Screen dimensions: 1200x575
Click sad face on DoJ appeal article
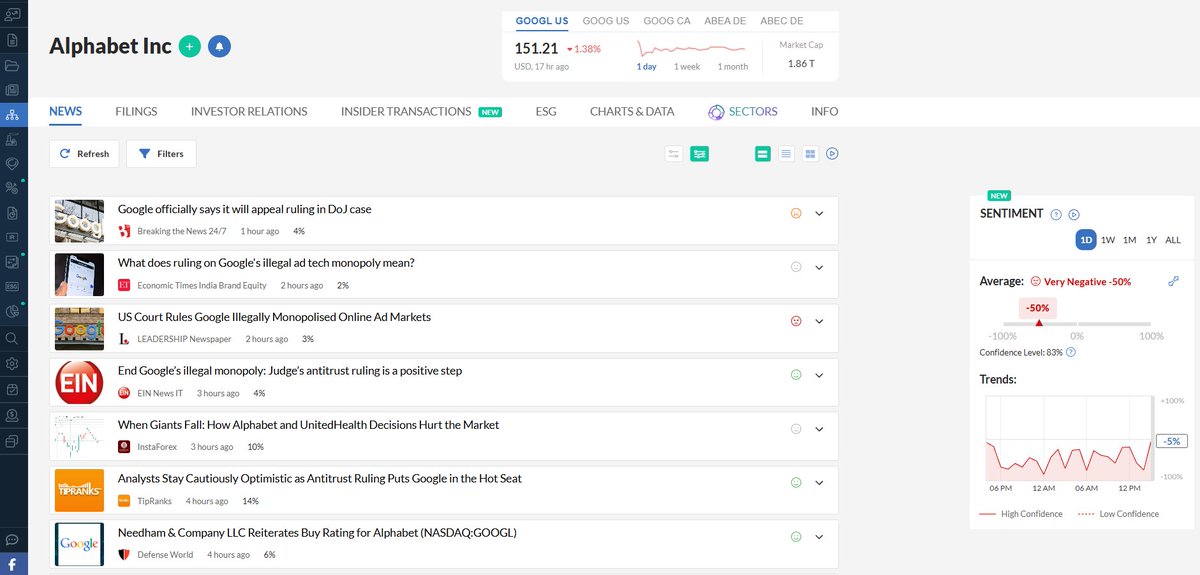click(797, 213)
